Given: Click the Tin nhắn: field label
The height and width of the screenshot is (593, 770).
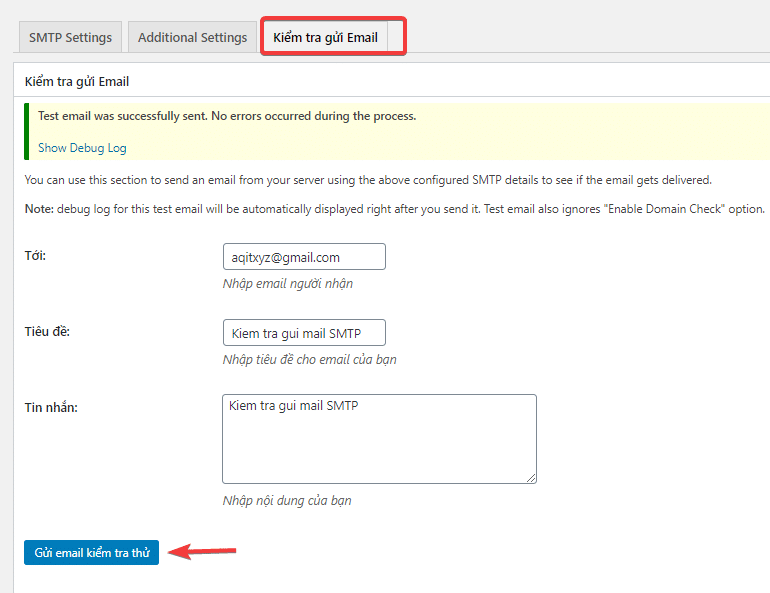Looking at the screenshot, I should (x=51, y=407).
